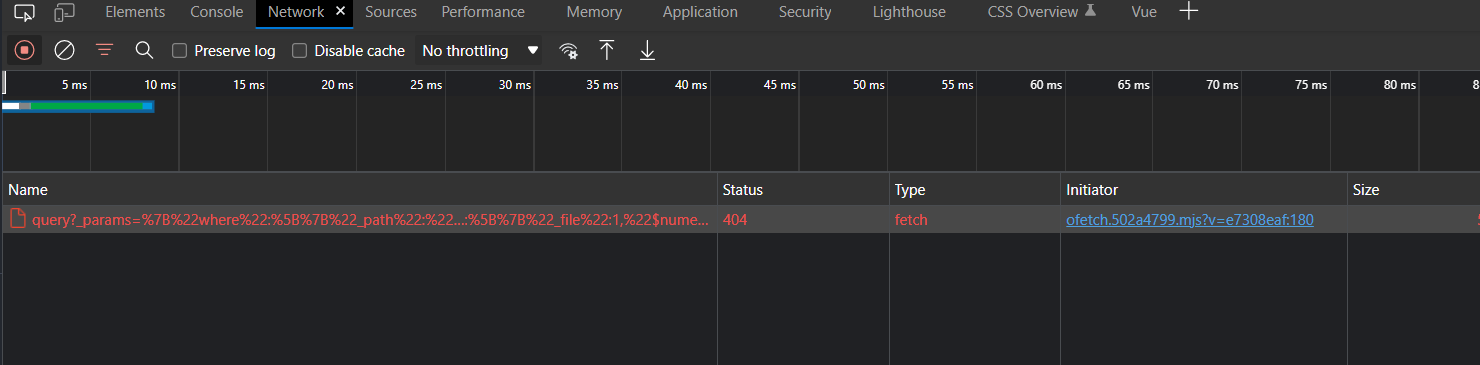Stop recording network log
The height and width of the screenshot is (365, 1480).
[x=25, y=50]
